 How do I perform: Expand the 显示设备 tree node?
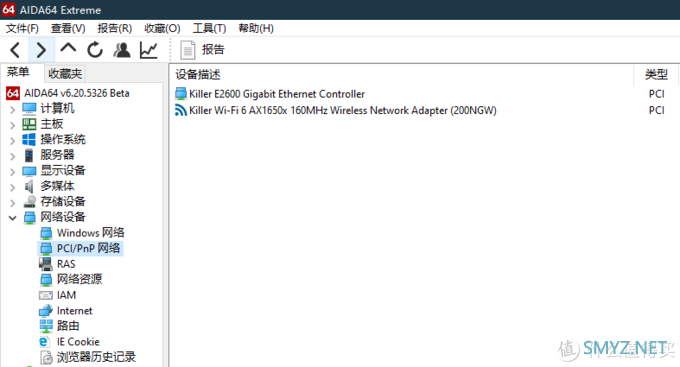coord(13,171)
